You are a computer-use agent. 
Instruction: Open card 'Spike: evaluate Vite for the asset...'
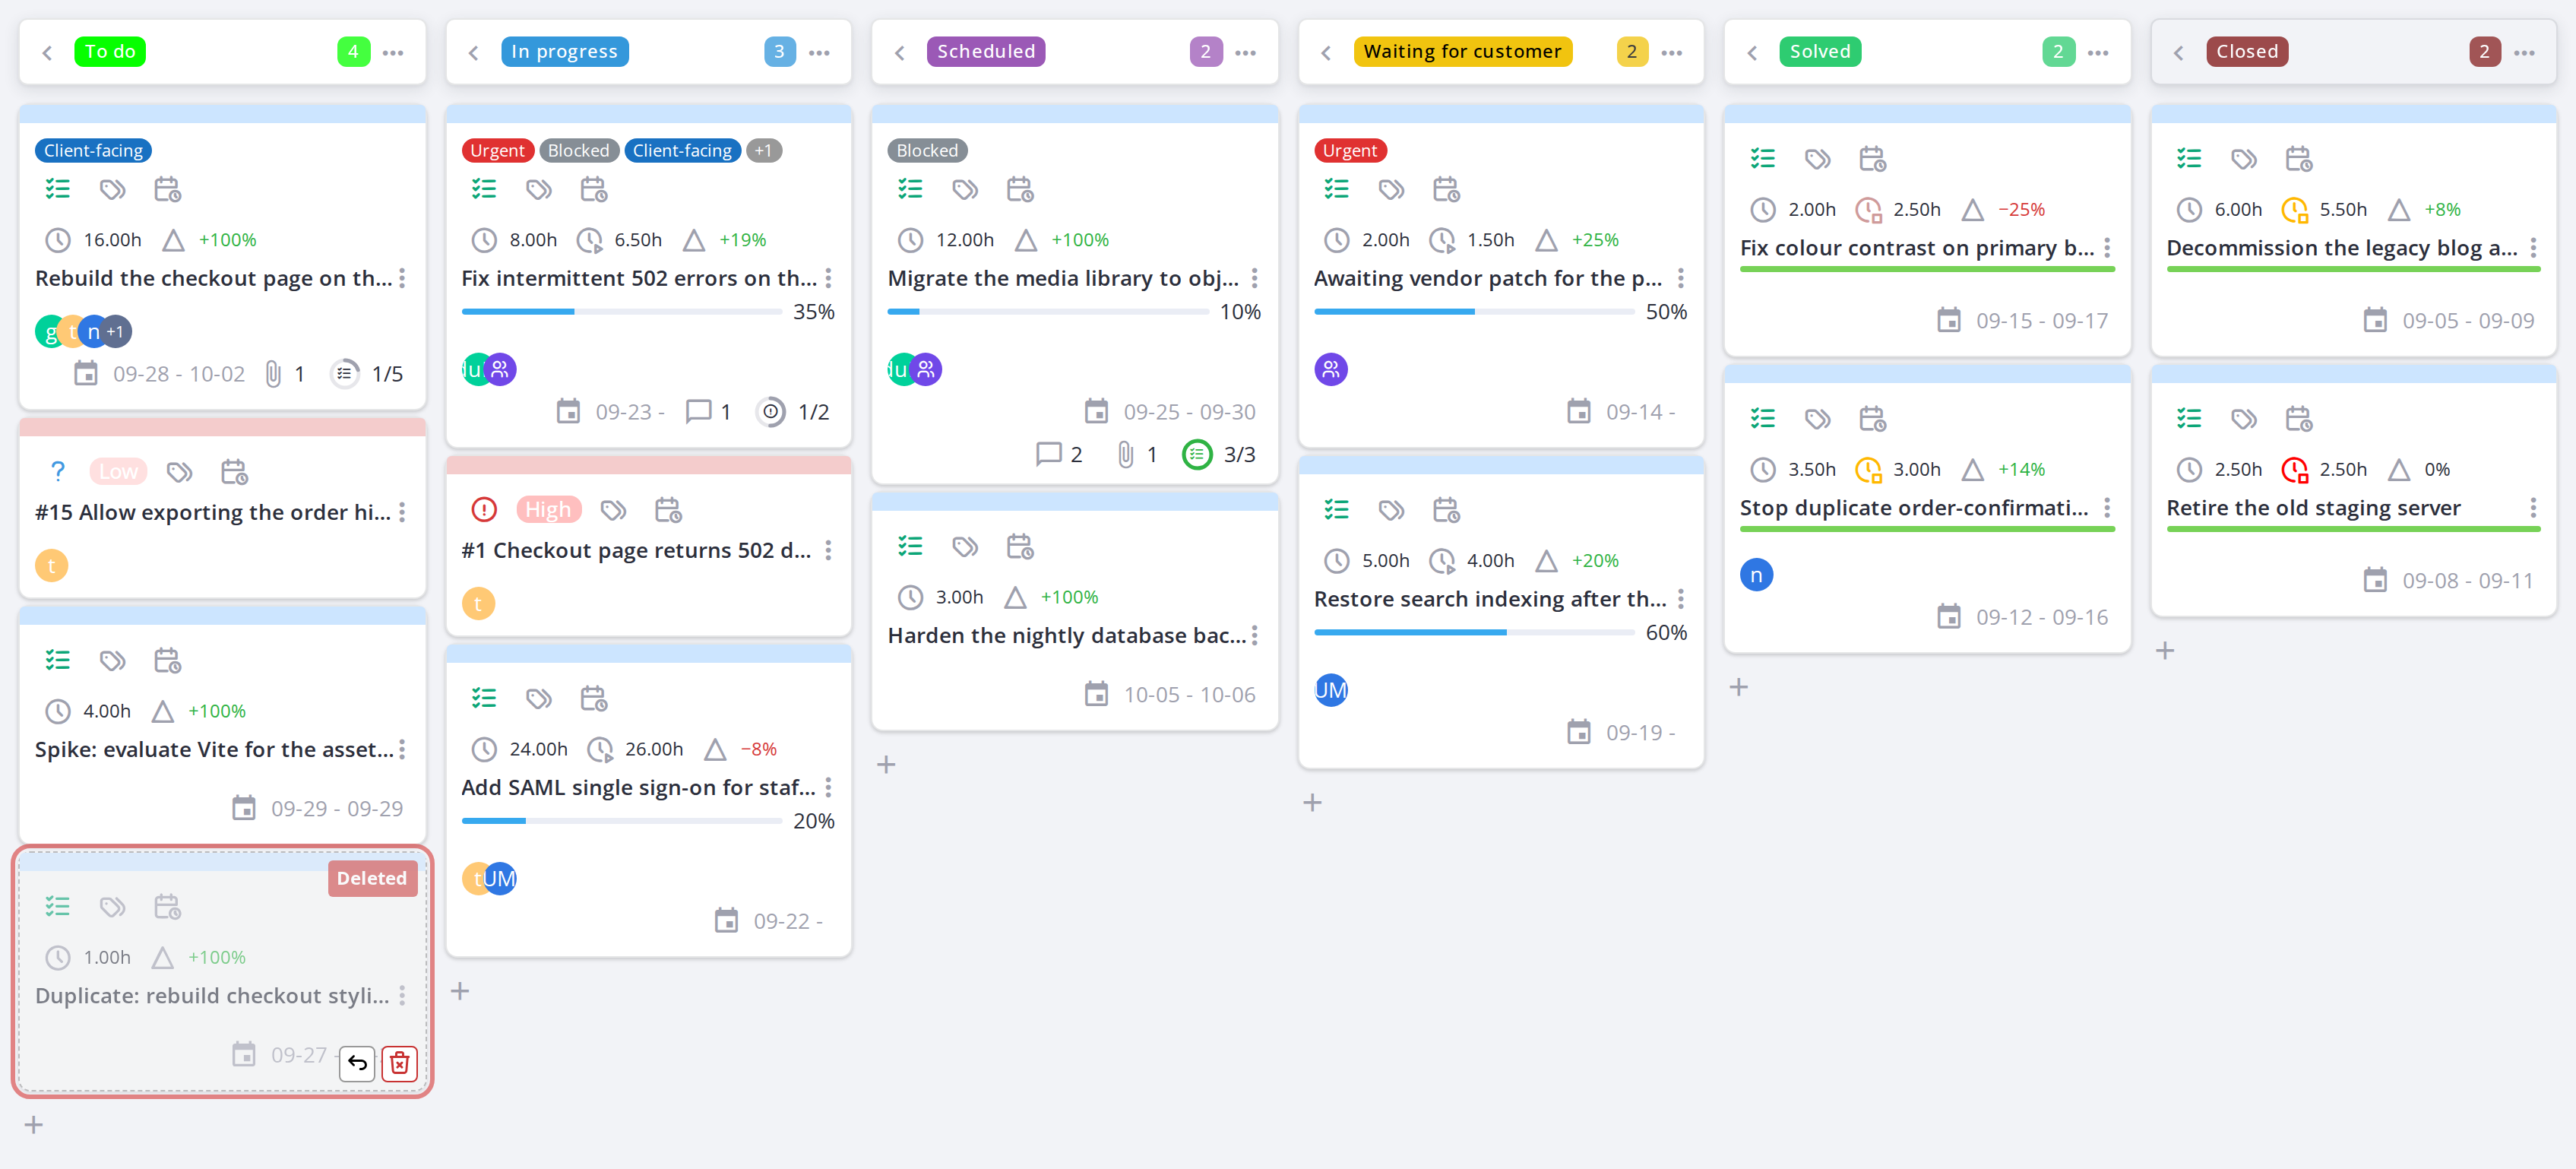click(214, 749)
